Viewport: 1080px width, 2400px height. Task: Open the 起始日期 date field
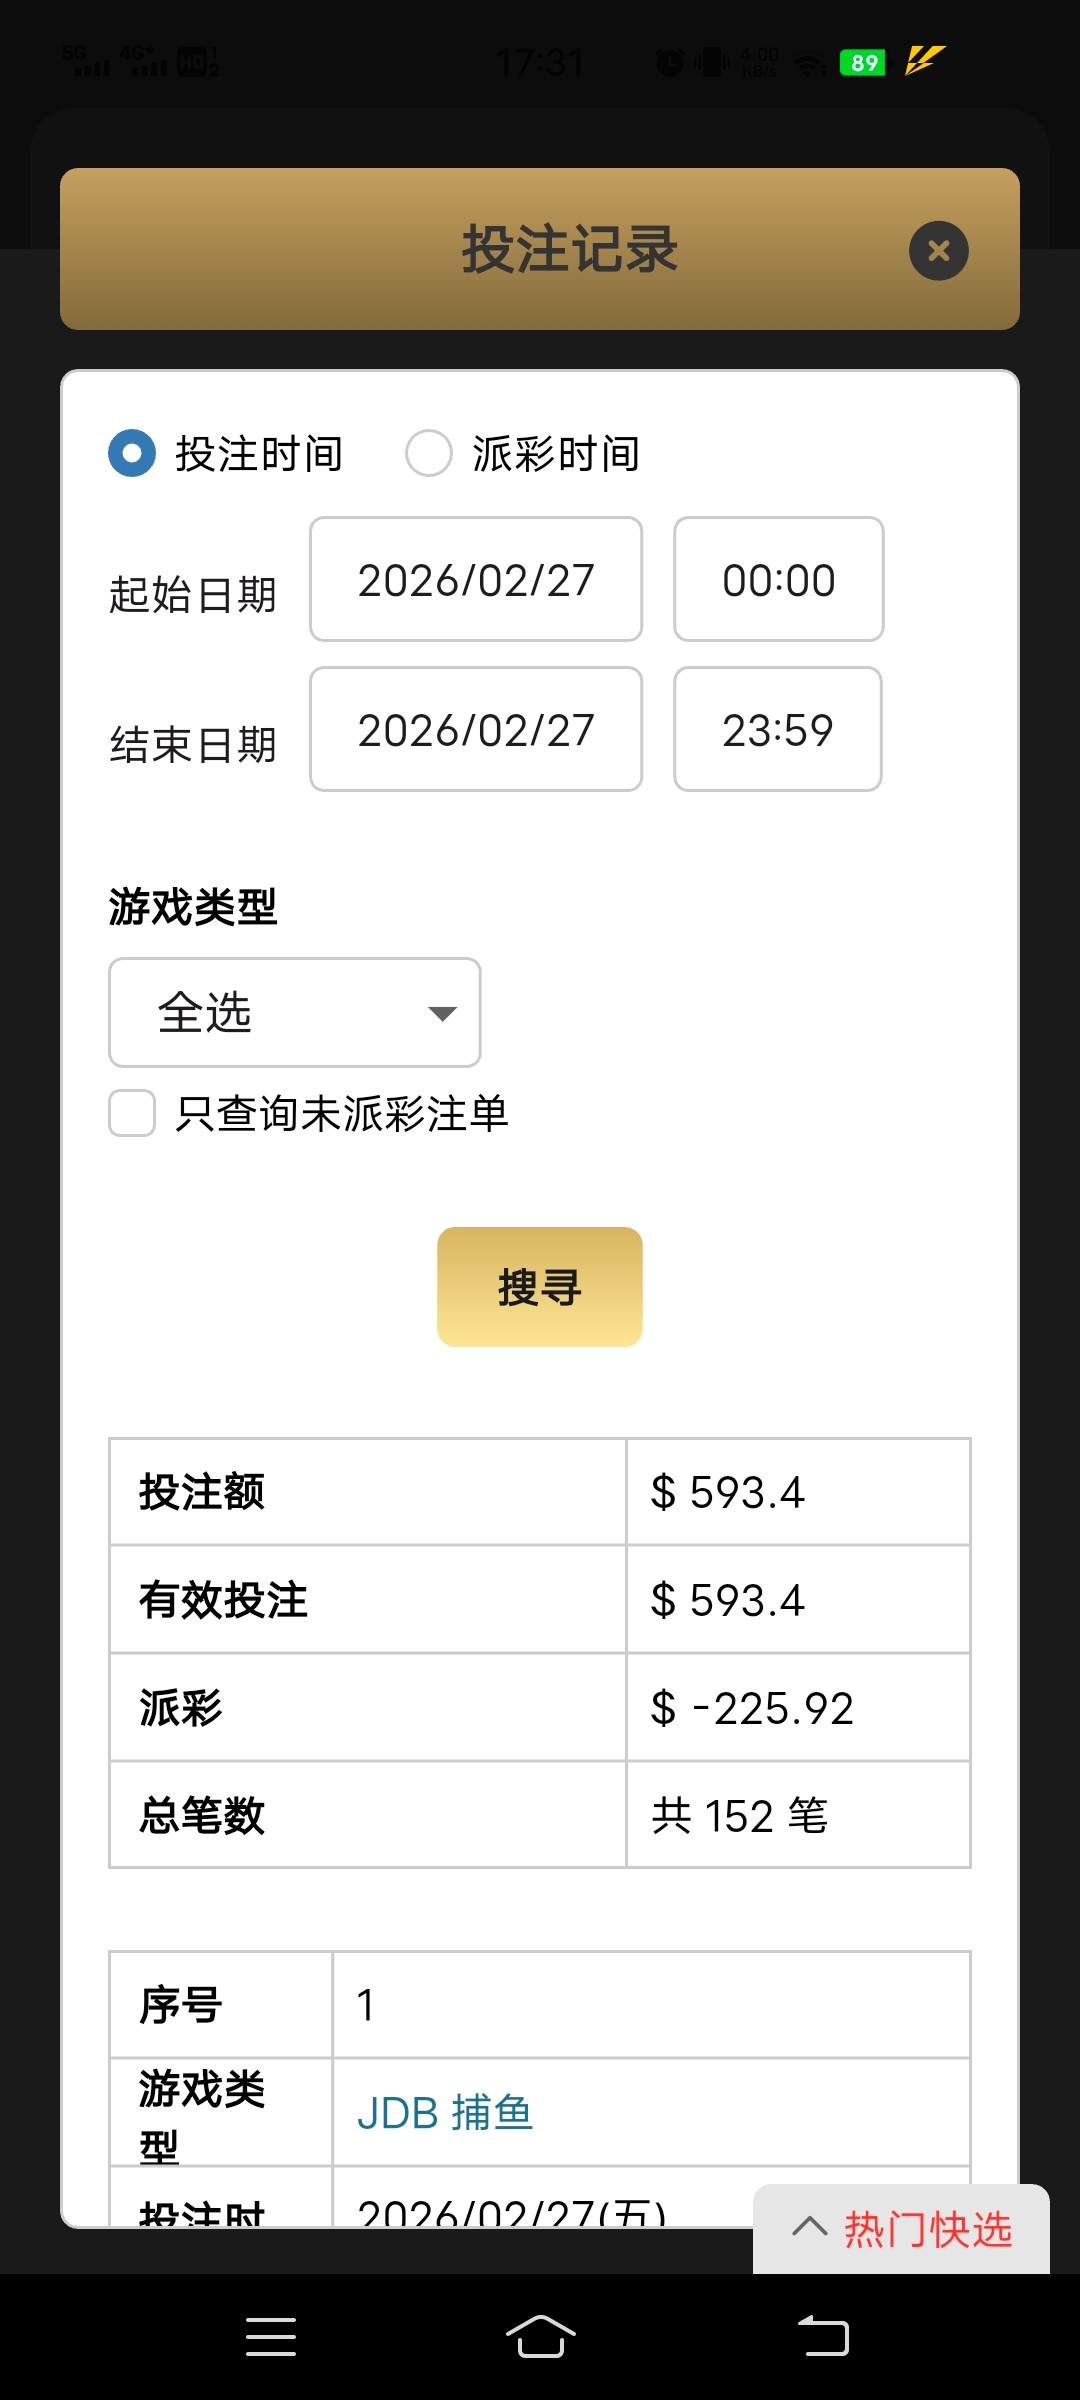[x=476, y=580]
